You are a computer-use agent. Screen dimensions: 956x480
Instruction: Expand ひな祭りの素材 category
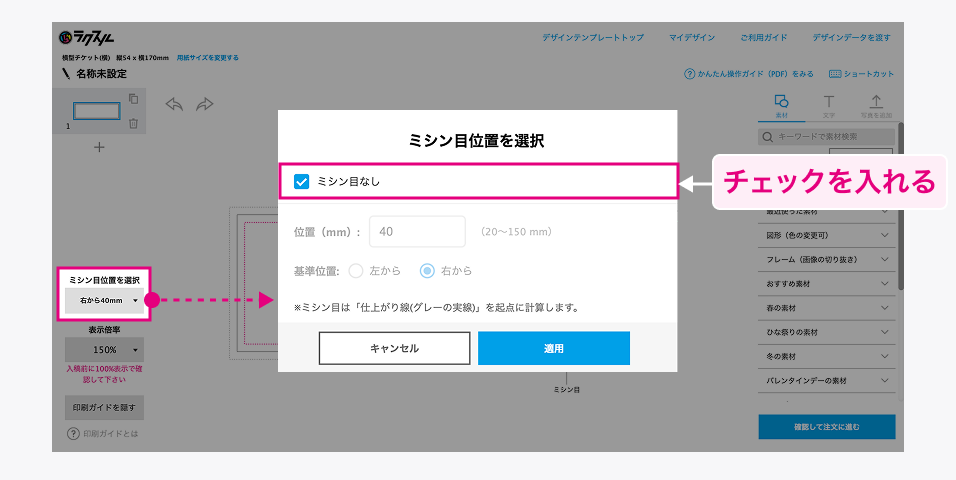pyautogui.click(x=827, y=332)
